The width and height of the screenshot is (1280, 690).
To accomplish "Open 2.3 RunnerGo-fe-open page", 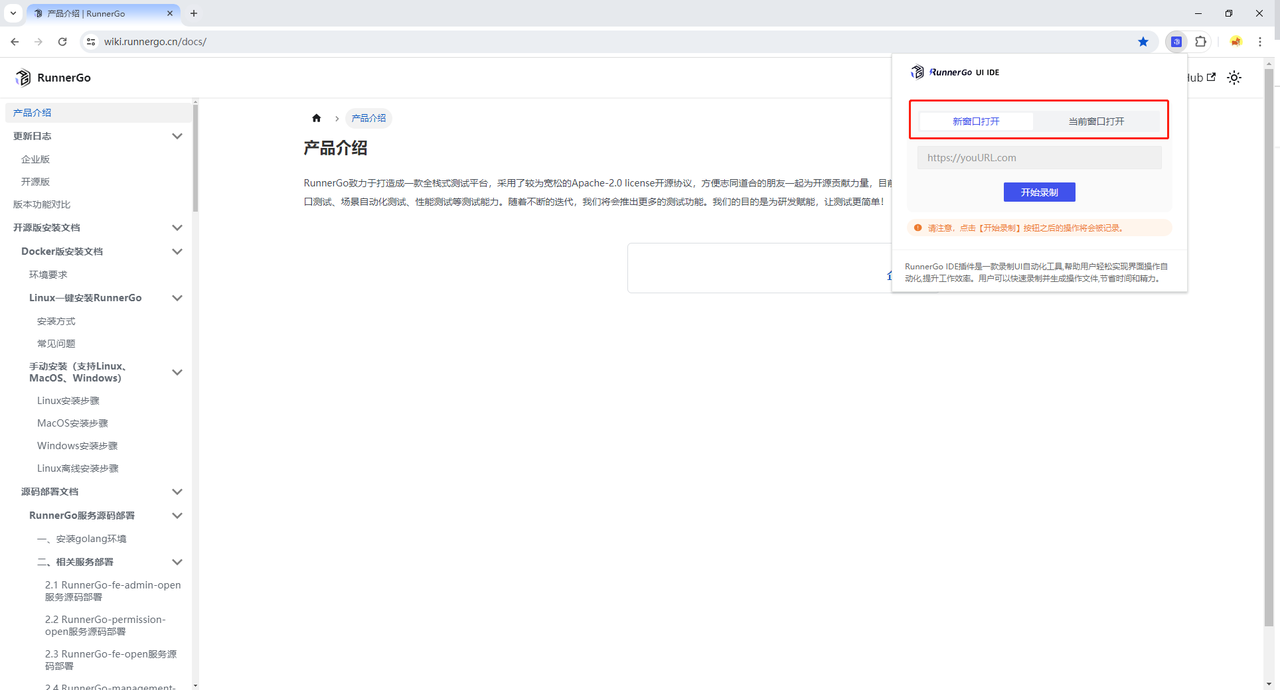I will pyautogui.click(x=111, y=660).
